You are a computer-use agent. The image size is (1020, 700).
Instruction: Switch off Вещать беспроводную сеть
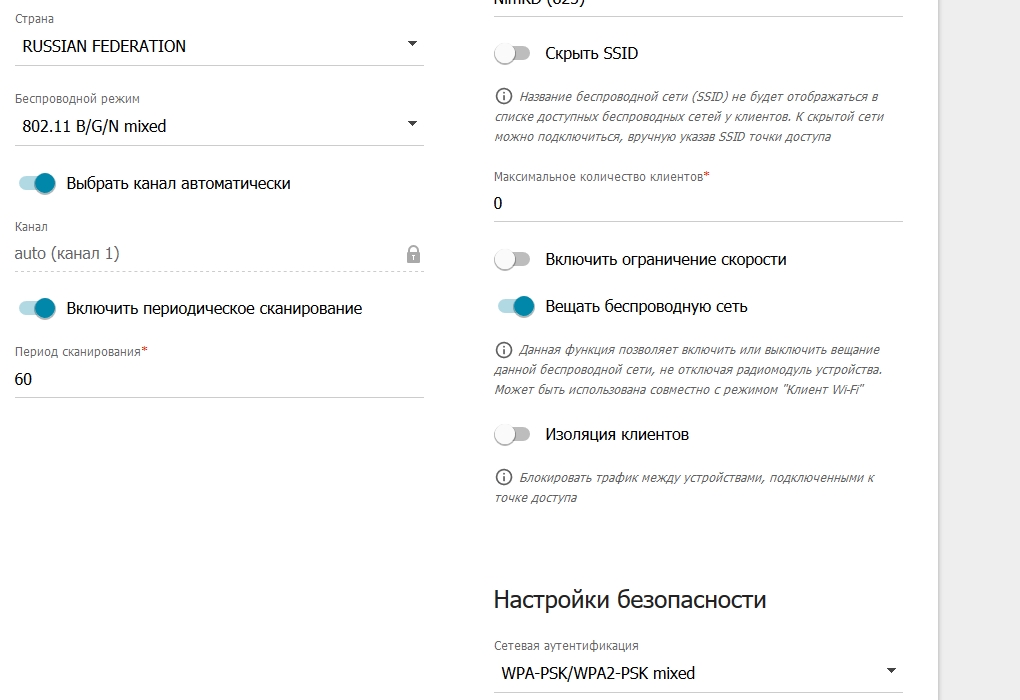[x=516, y=307]
